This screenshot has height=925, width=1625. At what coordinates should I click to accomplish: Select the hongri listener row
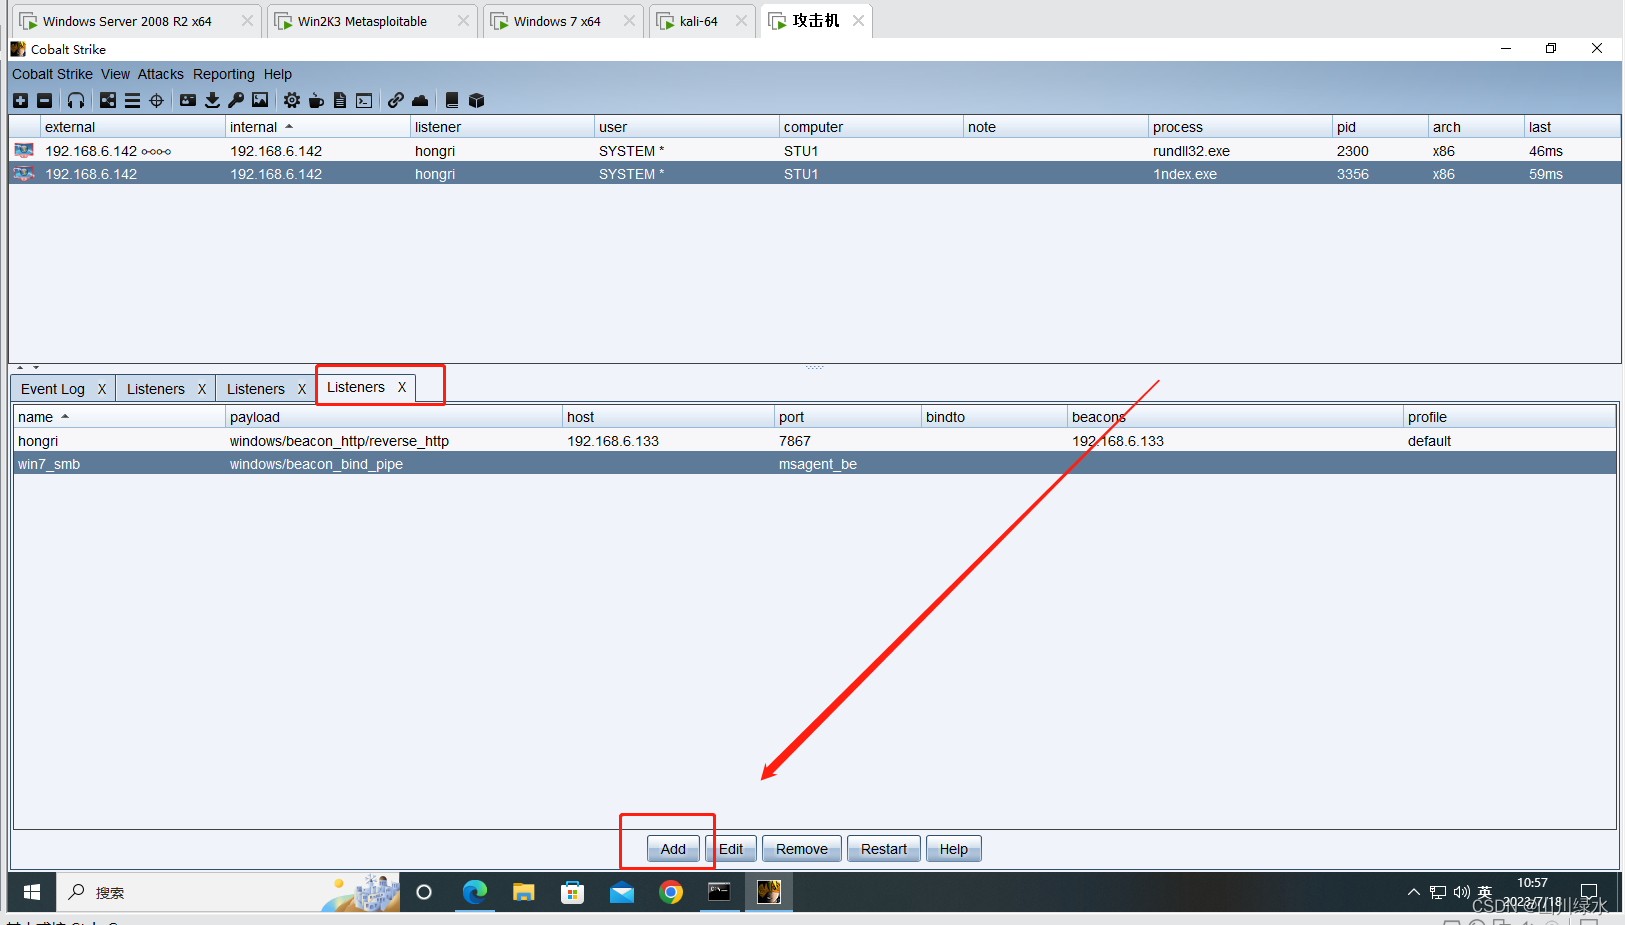click(814, 441)
